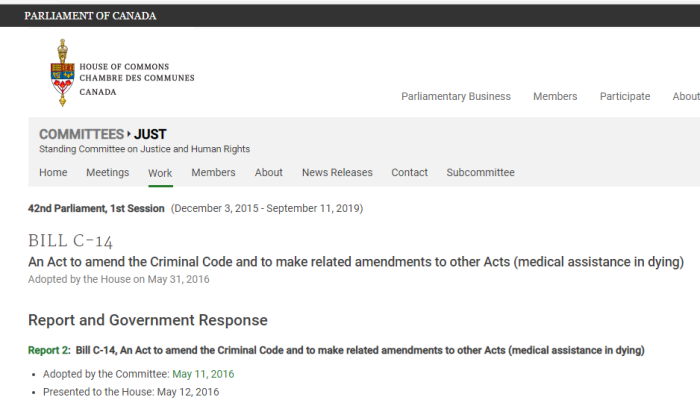Open the Subcommittee tab
This screenshot has width=700, height=400.
(480, 172)
